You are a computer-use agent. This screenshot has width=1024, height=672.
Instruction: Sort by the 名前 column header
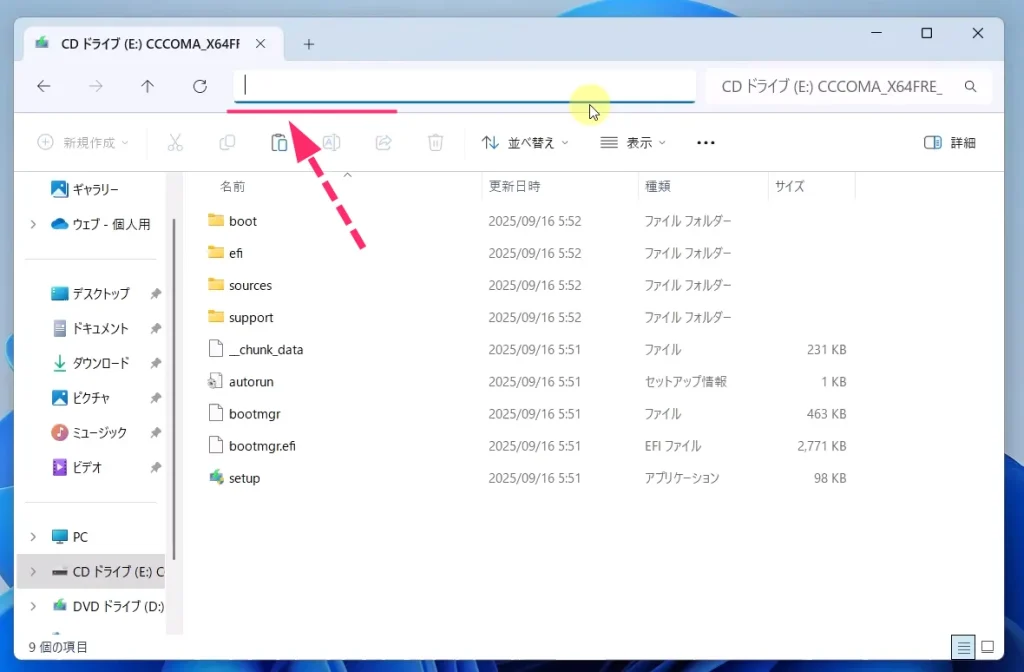pyautogui.click(x=233, y=186)
